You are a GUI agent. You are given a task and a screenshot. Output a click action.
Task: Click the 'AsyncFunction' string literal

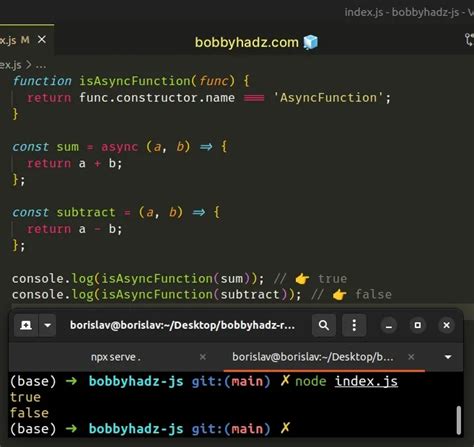click(x=328, y=98)
